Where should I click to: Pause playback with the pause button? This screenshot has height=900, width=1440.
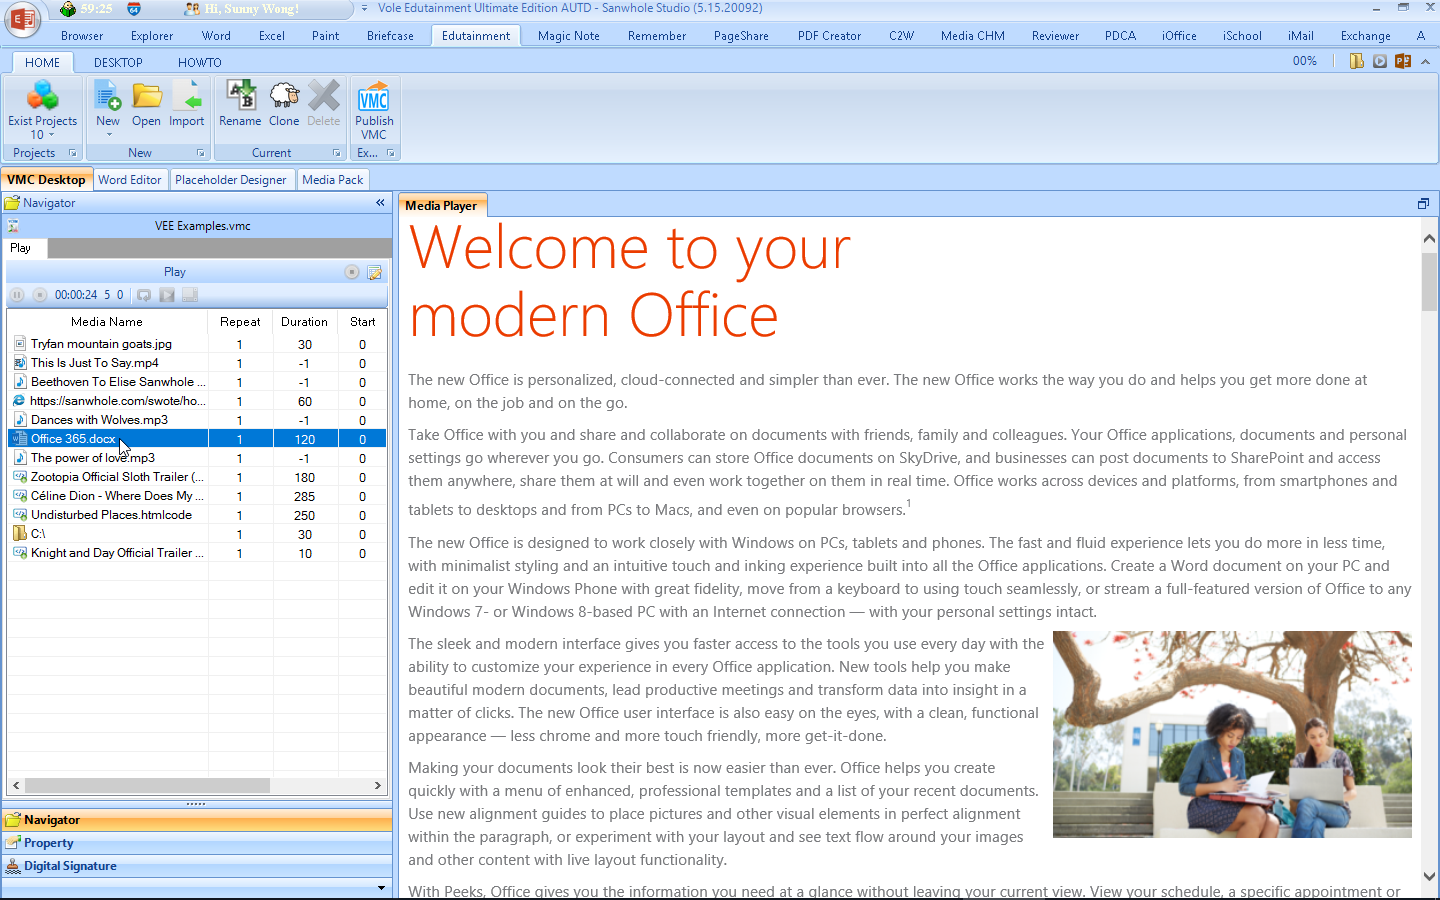pos(17,295)
